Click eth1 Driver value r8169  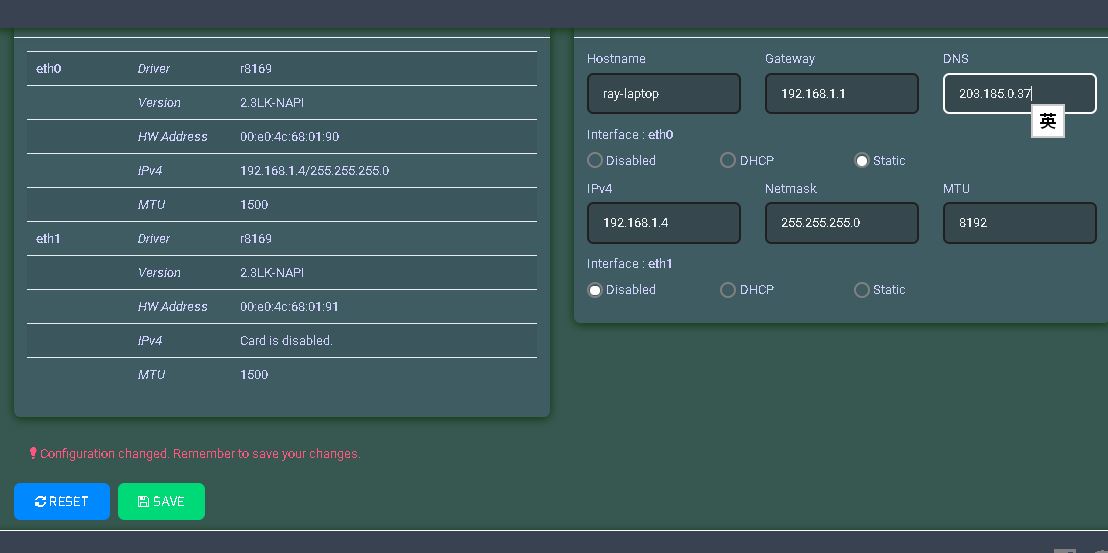tap(256, 239)
